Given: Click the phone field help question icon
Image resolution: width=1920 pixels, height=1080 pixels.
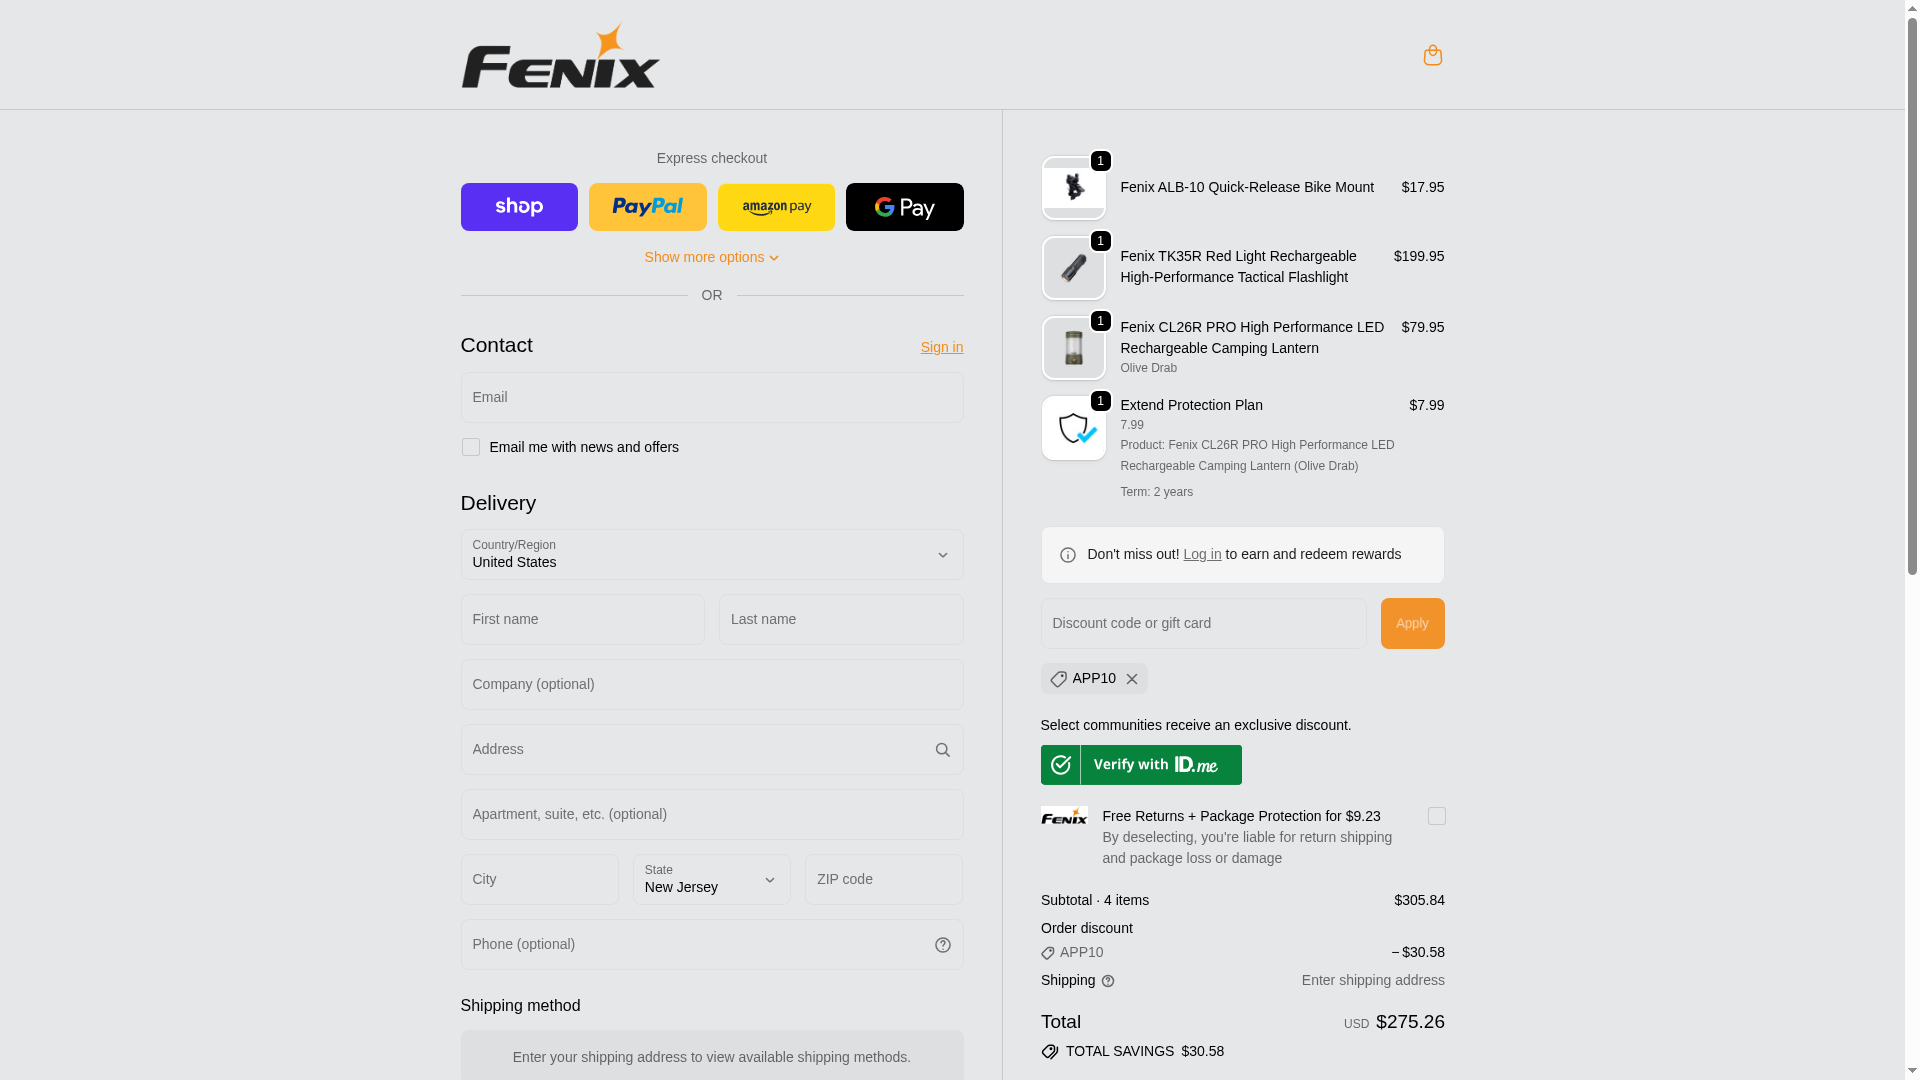Looking at the screenshot, I should click(942, 945).
